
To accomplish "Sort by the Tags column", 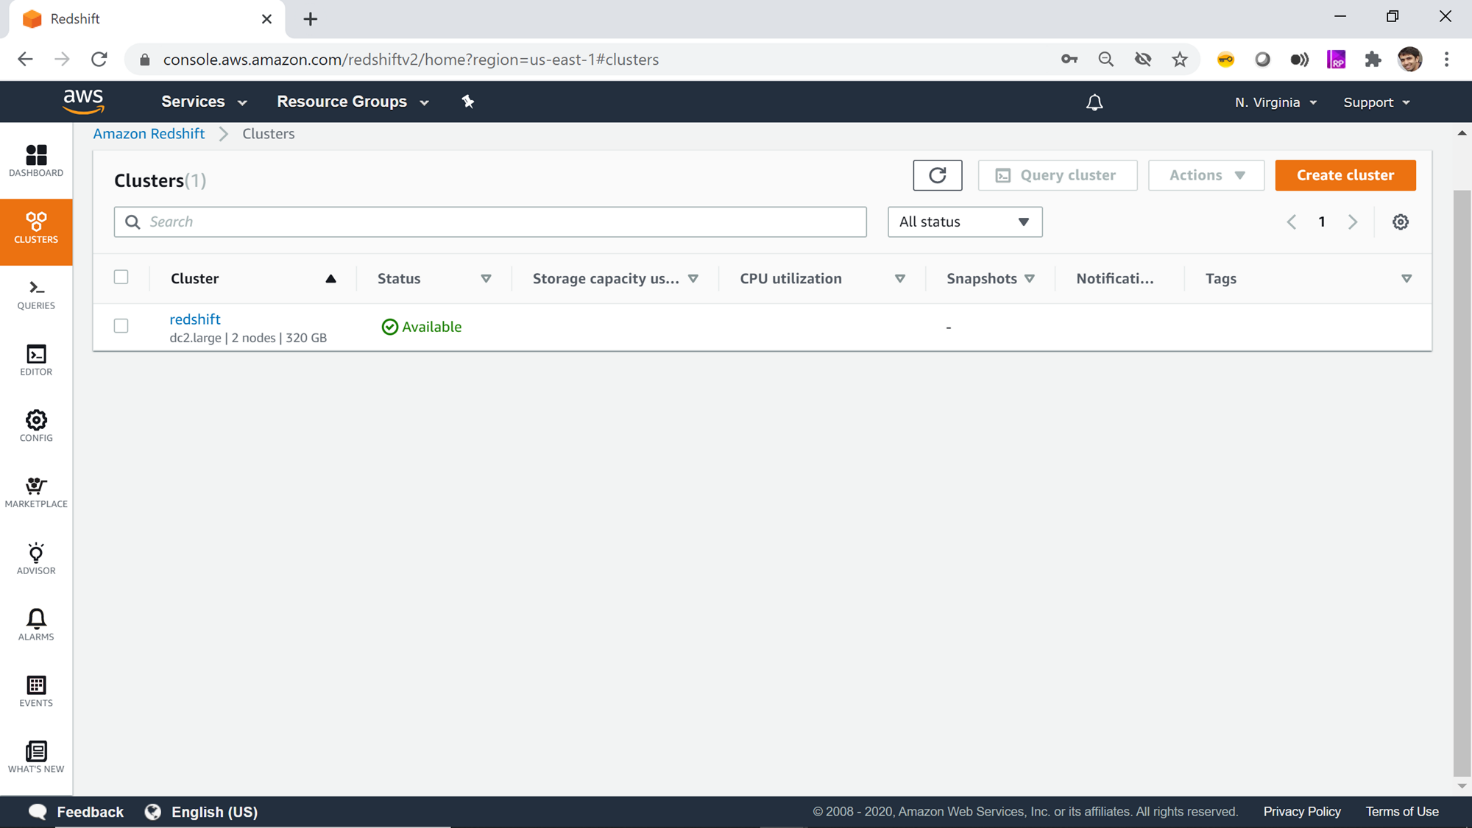I will 1407,279.
